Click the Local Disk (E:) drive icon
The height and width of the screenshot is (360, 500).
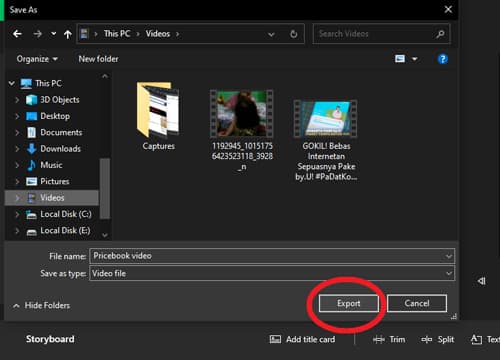coord(31,231)
